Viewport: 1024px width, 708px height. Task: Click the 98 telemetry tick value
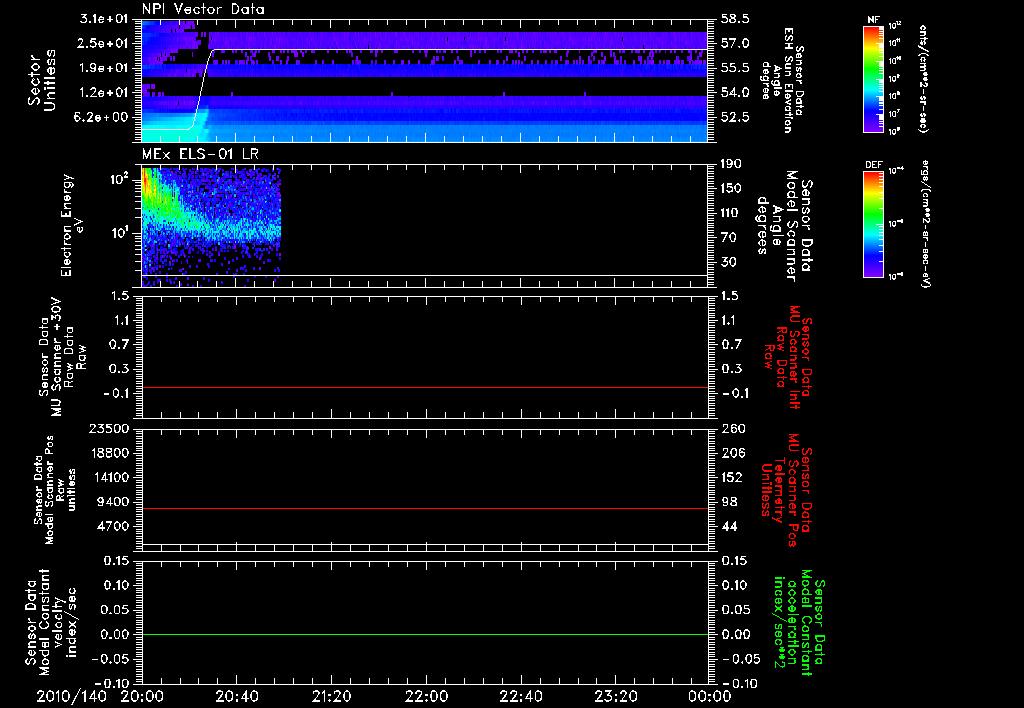point(729,502)
